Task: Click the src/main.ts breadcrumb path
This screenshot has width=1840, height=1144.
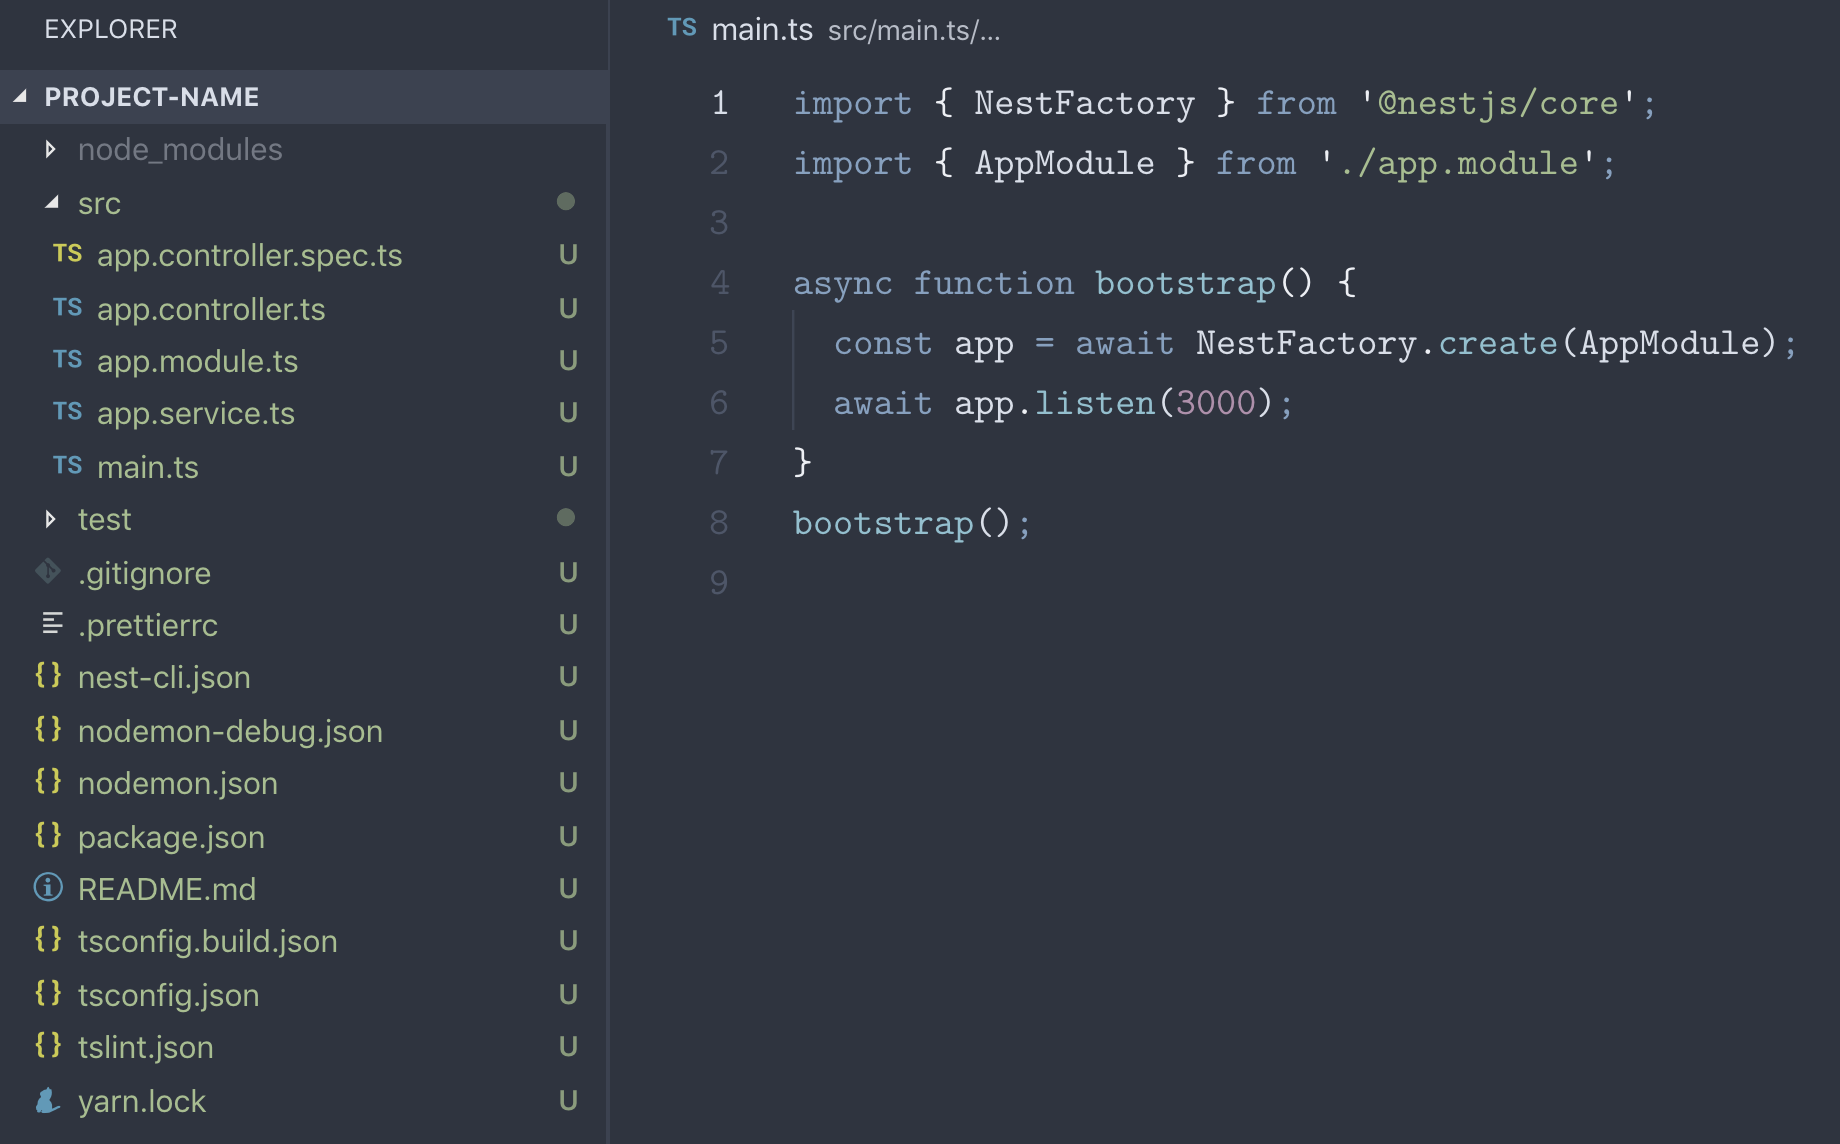Action: click(913, 31)
